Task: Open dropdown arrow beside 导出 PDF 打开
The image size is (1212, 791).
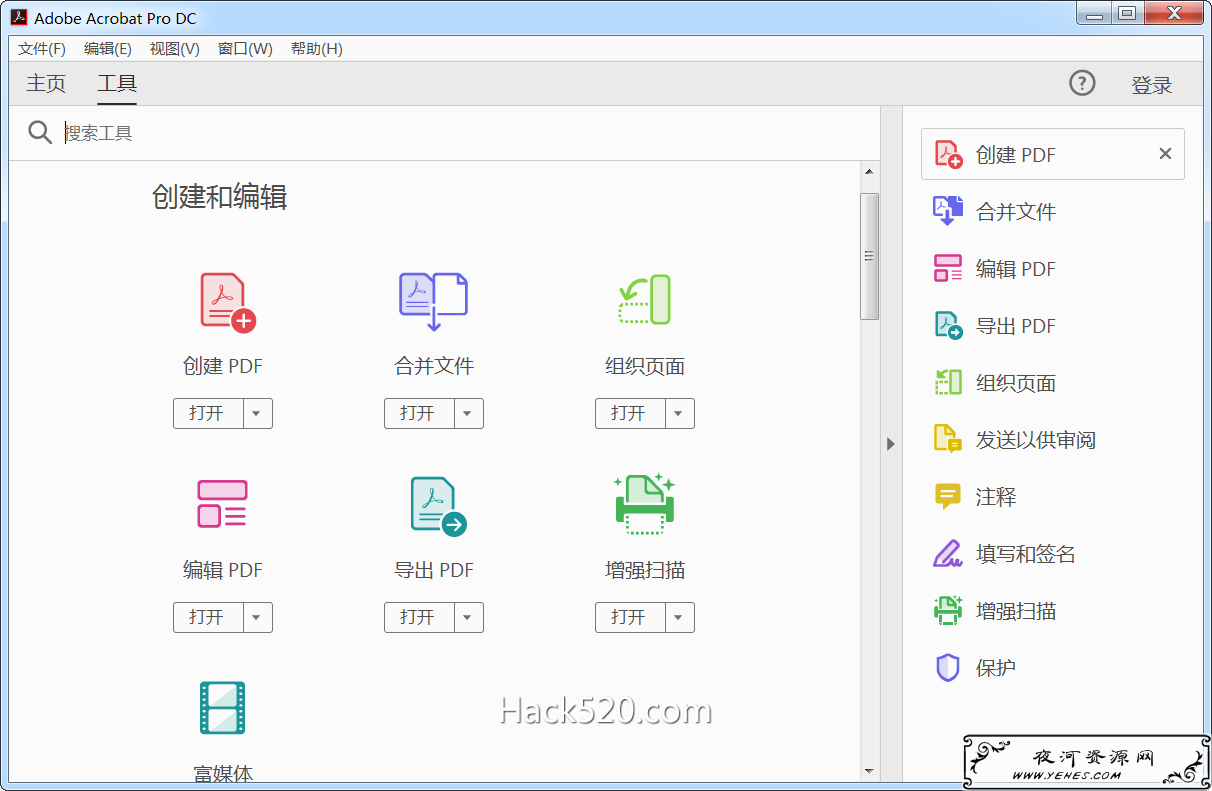Action: pos(469,617)
